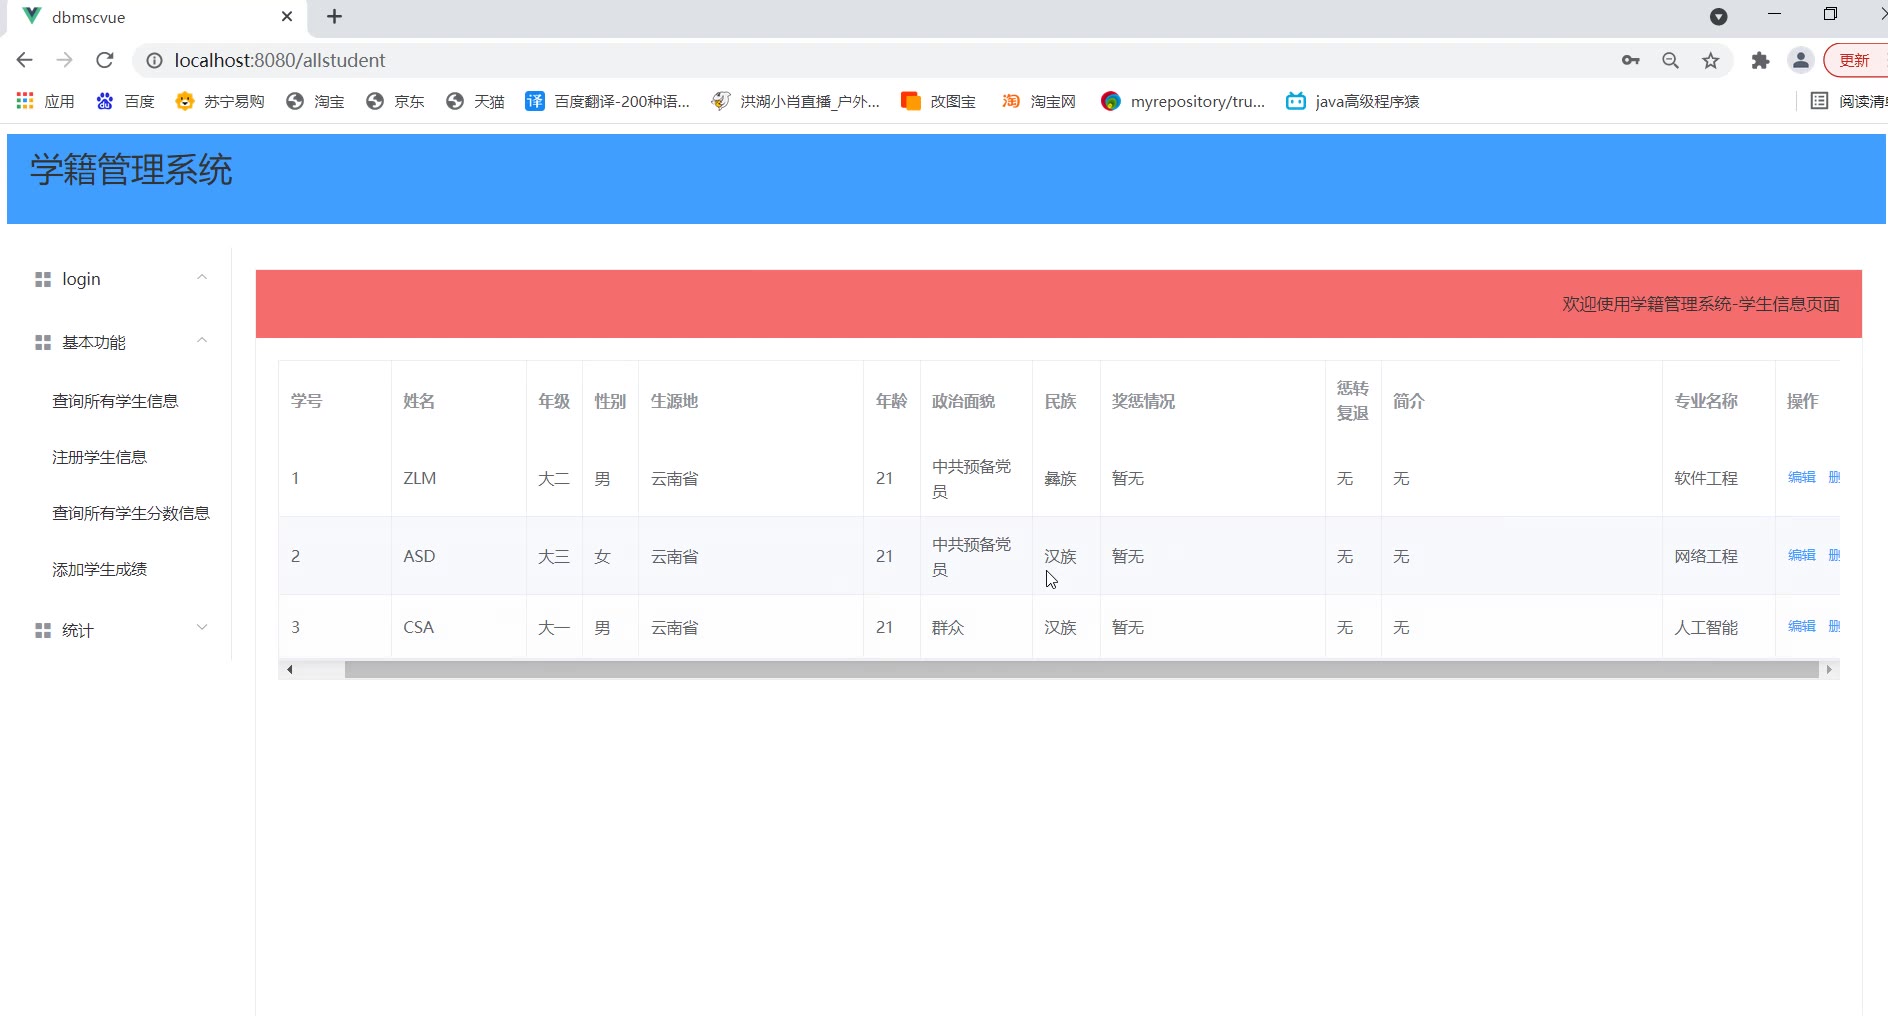Reload the page with refresh icon
This screenshot has width=1888, height=1016.
(x=105, y=60)
